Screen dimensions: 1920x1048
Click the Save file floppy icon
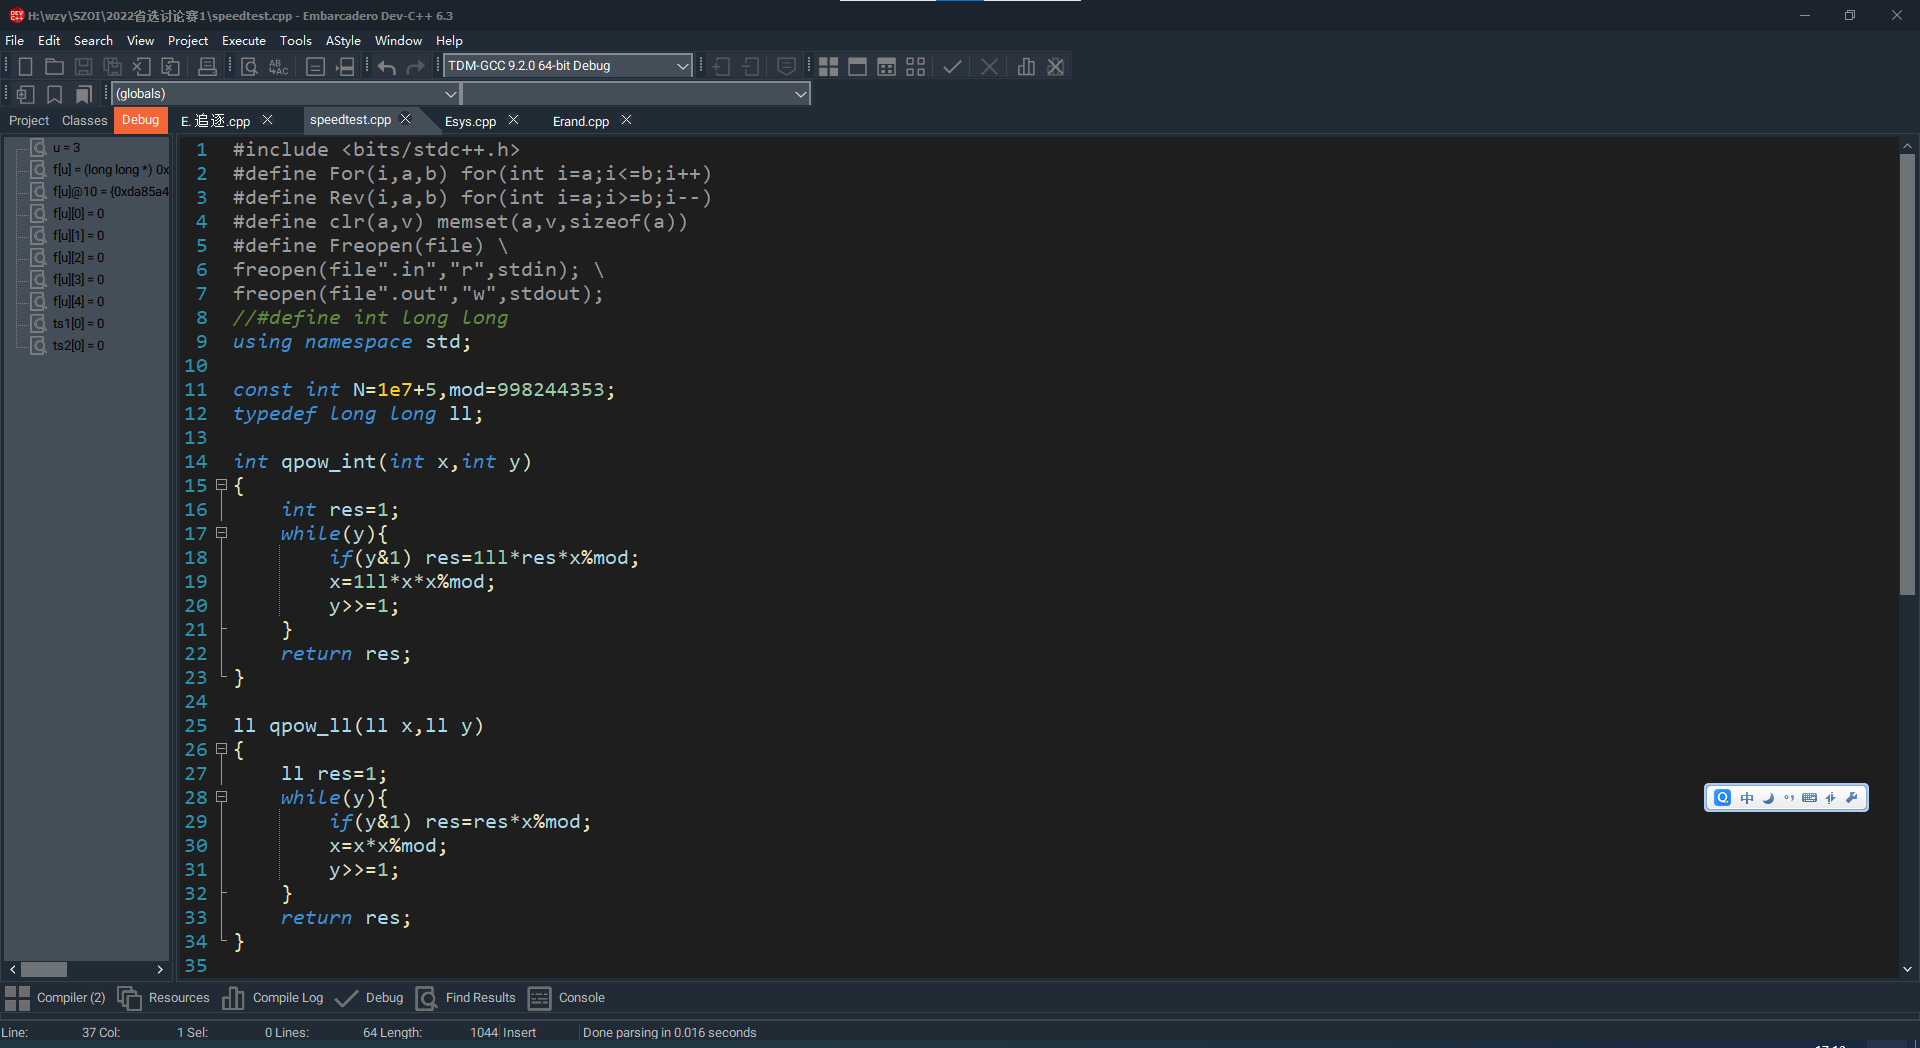(84, 66)
